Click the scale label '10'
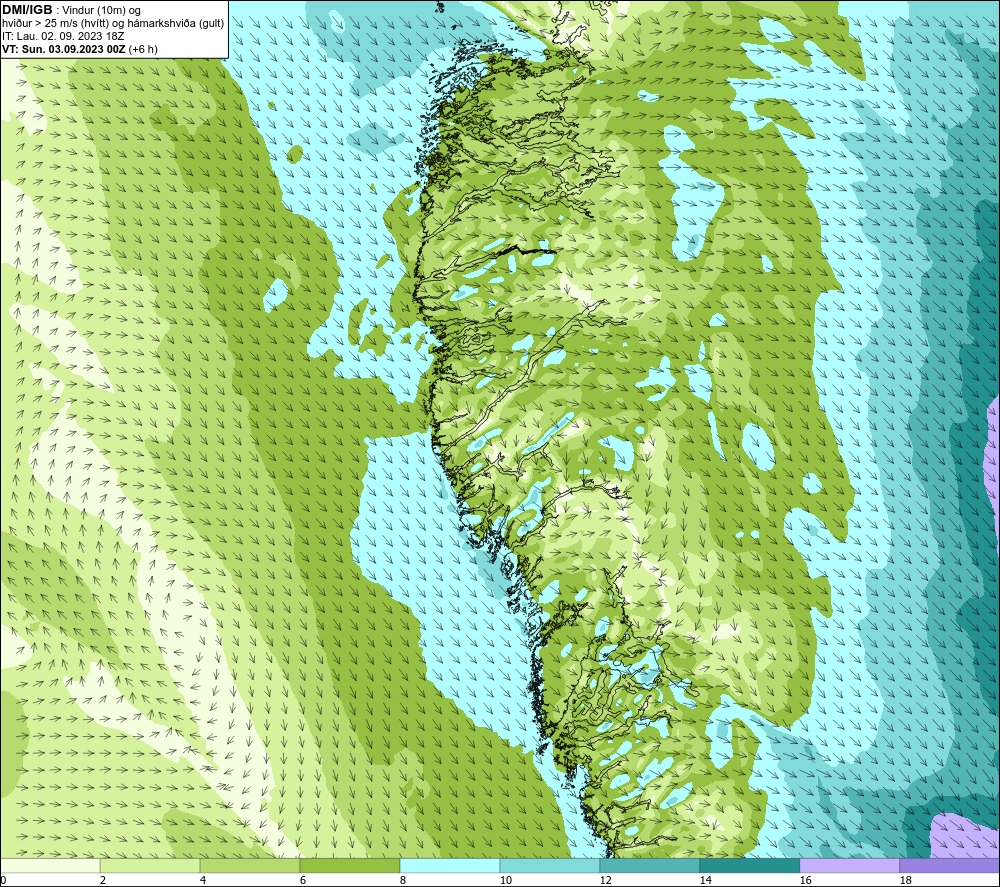 (x=505, y=880)
